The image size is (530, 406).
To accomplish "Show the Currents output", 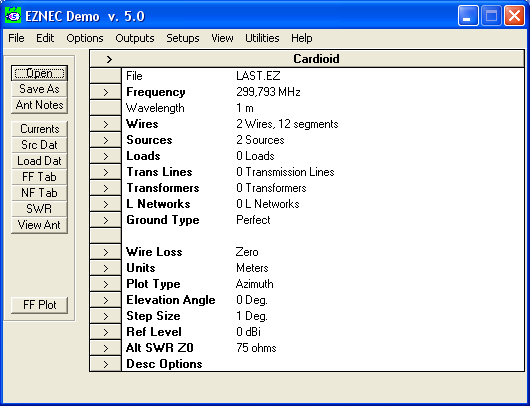I will coord(40,129).
